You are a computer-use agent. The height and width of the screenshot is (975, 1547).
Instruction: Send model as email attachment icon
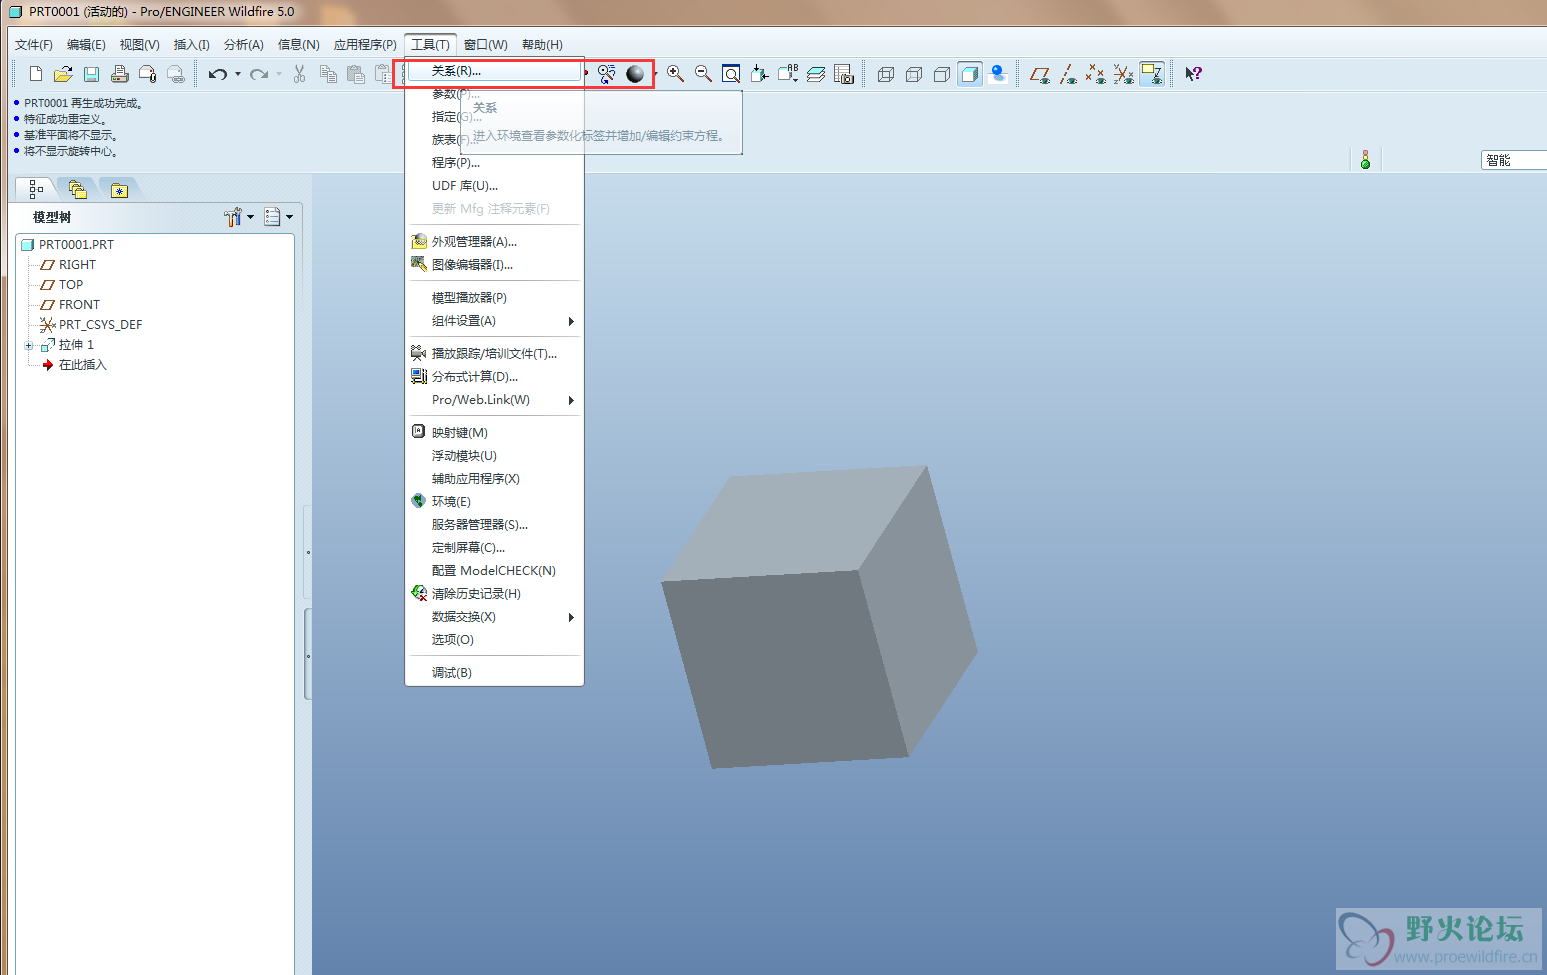(147, 74)
